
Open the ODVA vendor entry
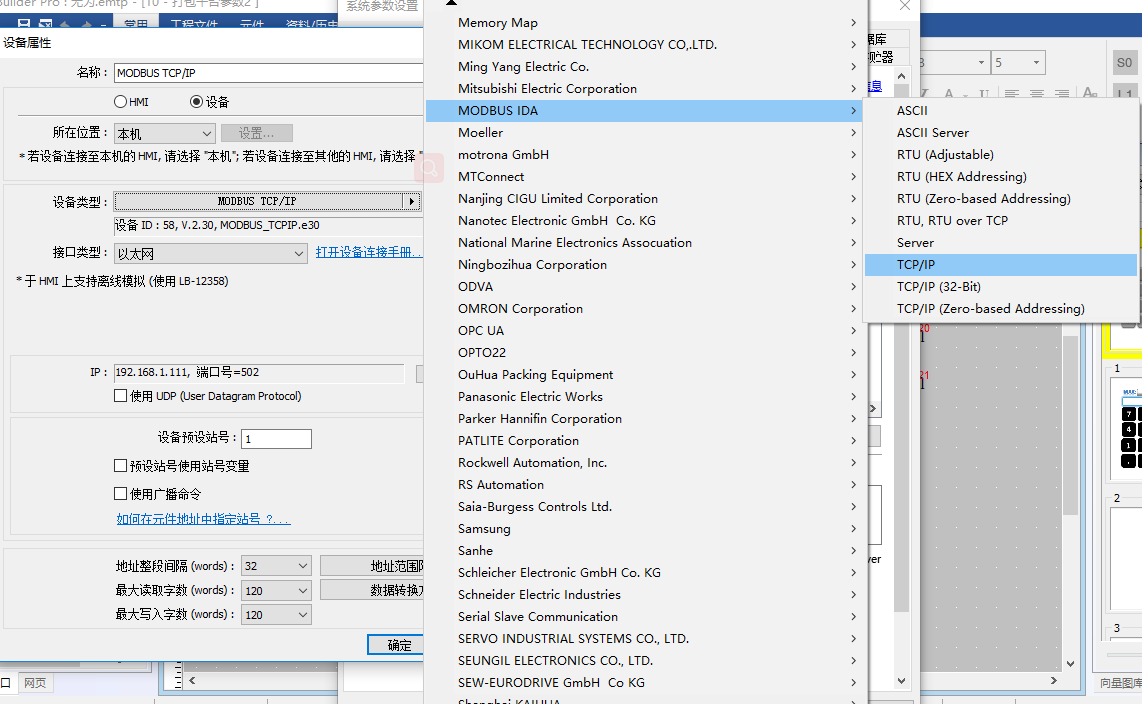click(645, 287)
